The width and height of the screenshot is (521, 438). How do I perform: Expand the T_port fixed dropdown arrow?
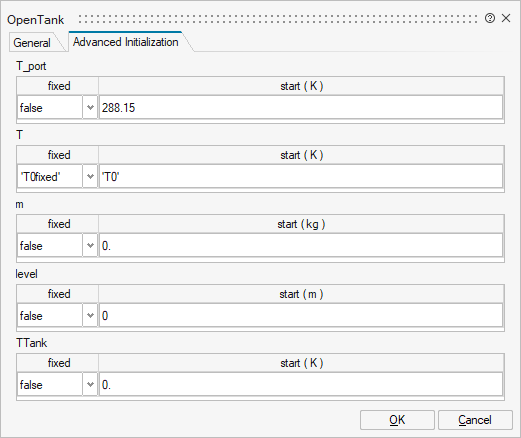tap(90, 108)
